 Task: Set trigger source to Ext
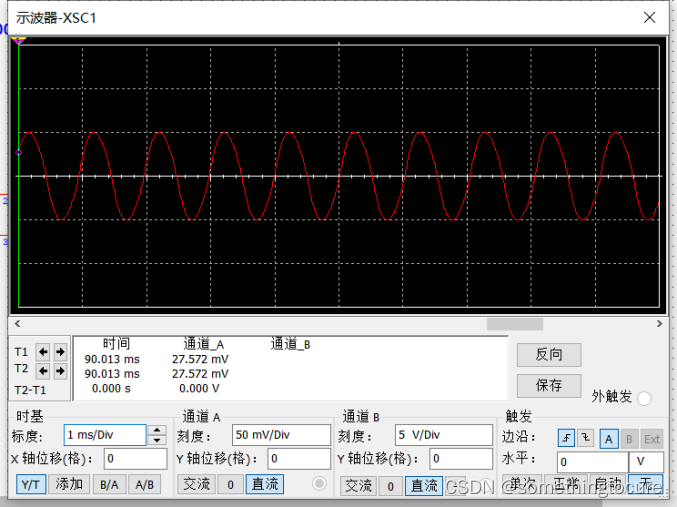[652, 439]
